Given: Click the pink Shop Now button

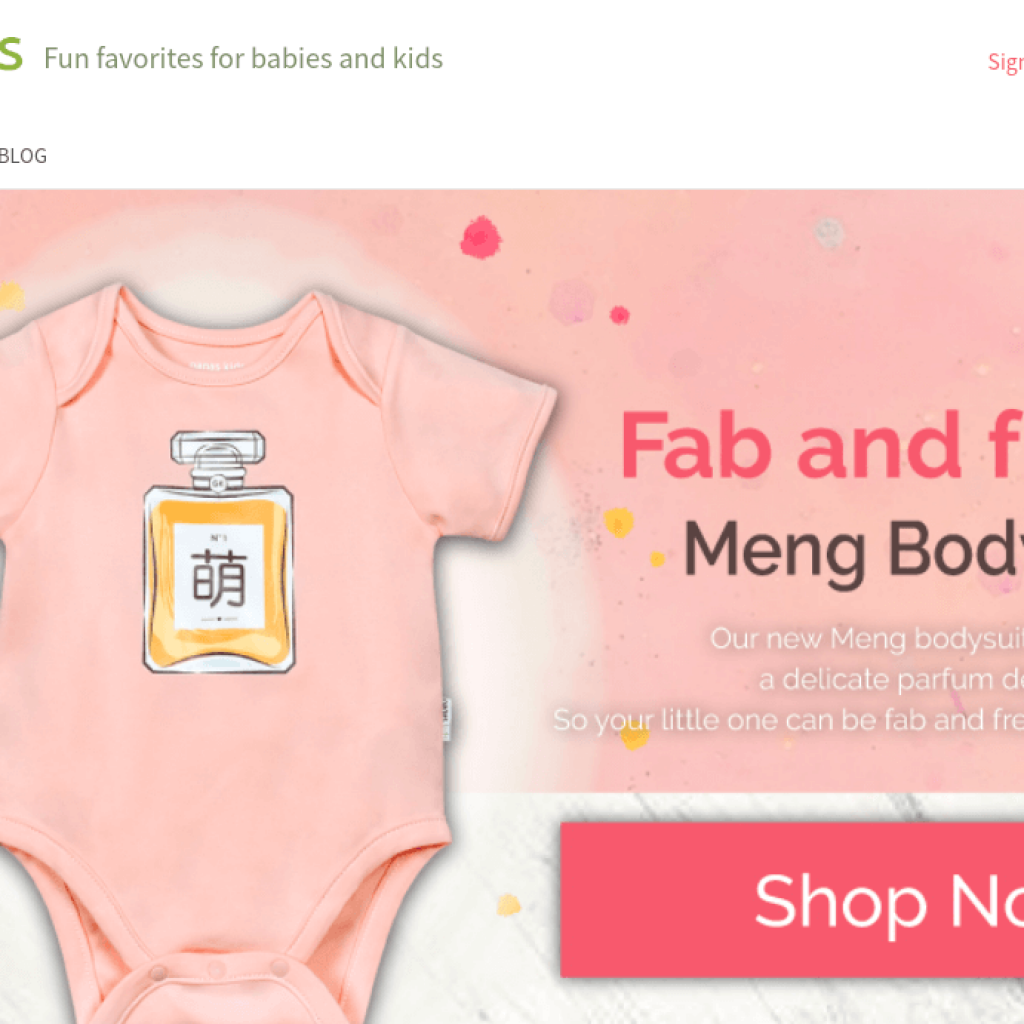Looking at the screenshot, I should point(792,900).
